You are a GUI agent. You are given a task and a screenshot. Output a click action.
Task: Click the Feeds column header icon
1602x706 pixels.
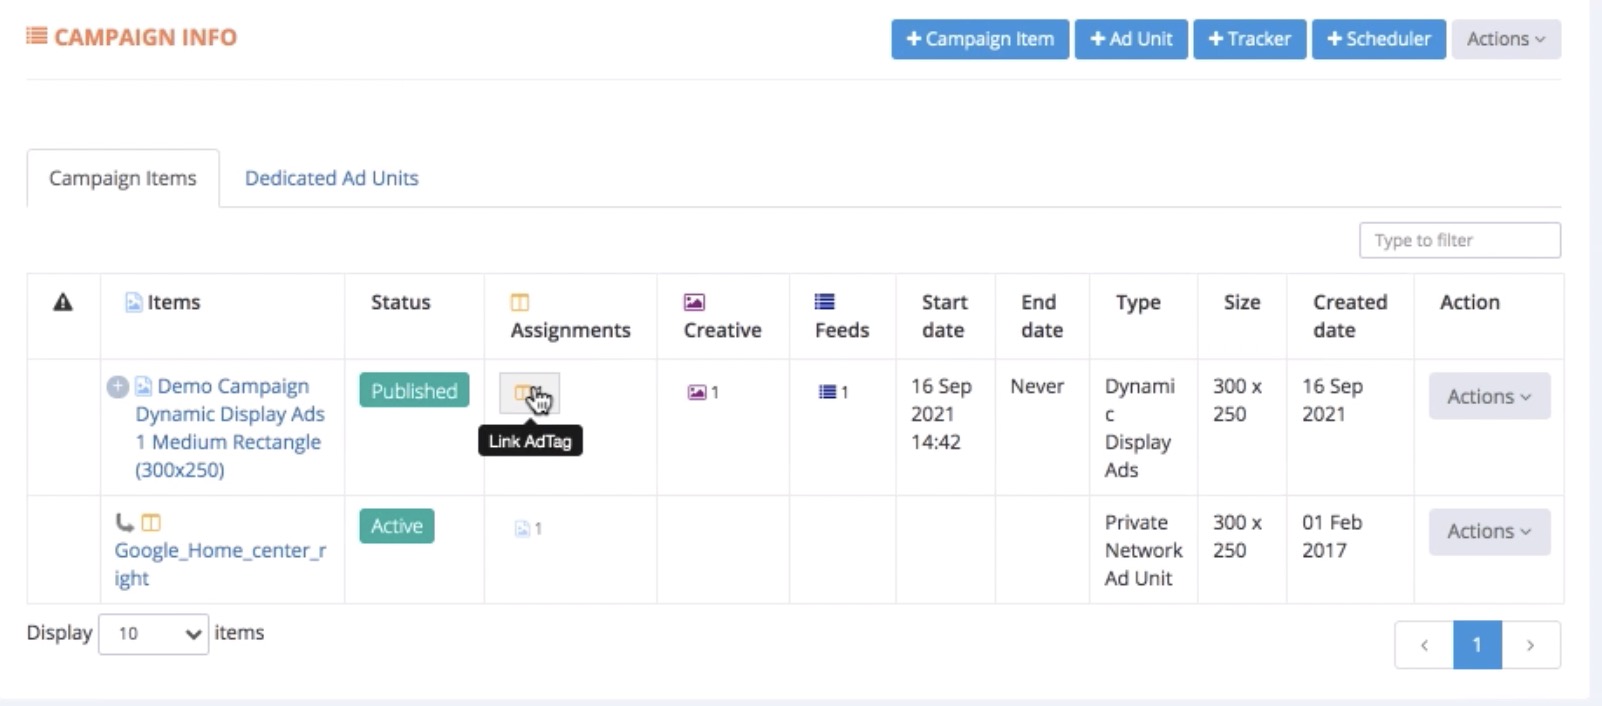[825, 302]
